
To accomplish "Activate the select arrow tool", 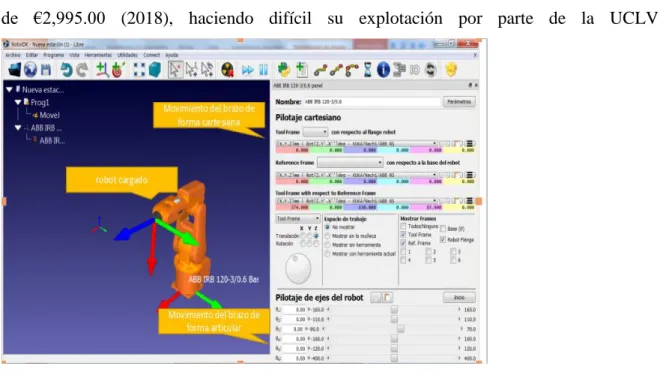I will pyautogui.click(x=175, y=69).
